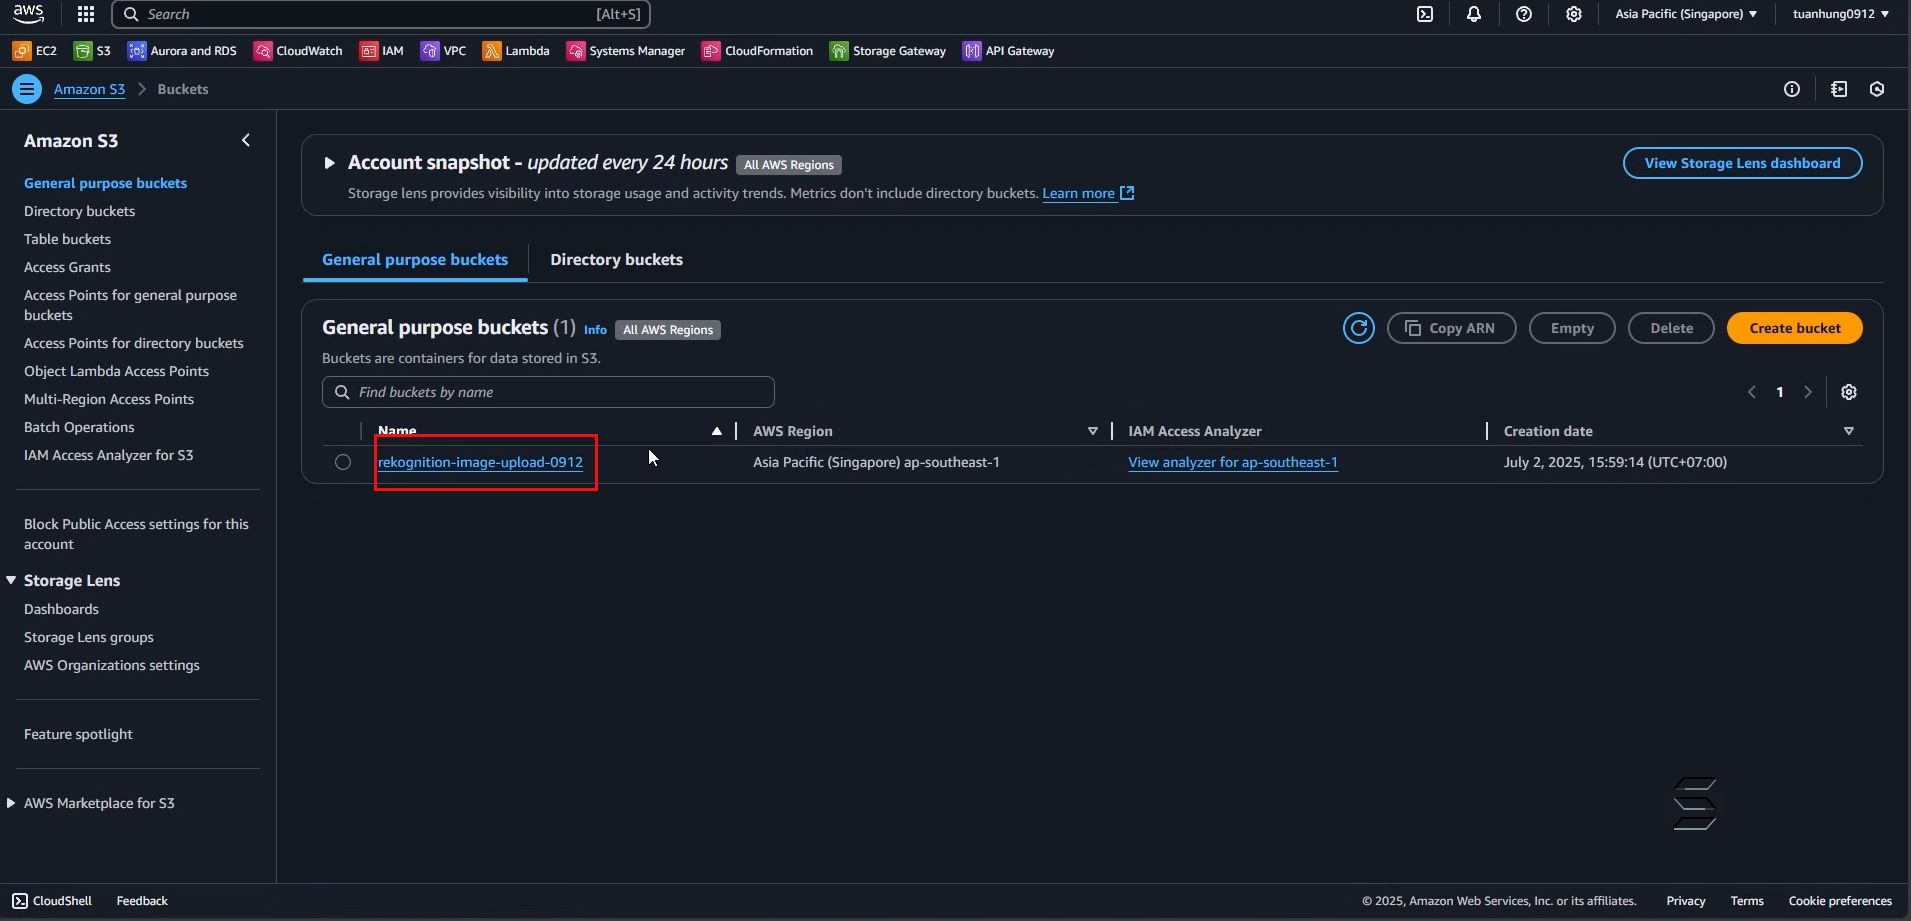Switch to Directory buckets tab
Viewport: 1911px width, 921px height.
pyautogui.click(x=617, y=260)
